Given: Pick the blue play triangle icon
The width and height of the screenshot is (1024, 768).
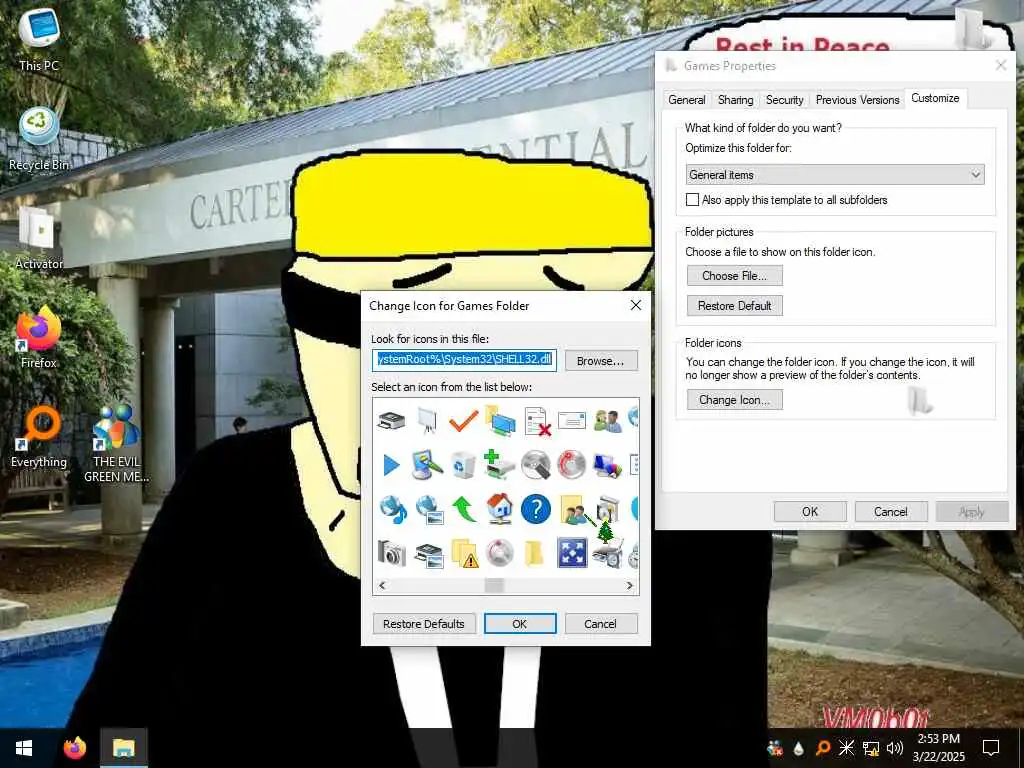Looking at the screenshot, I should pyautogui.click(x=391, y=465).
